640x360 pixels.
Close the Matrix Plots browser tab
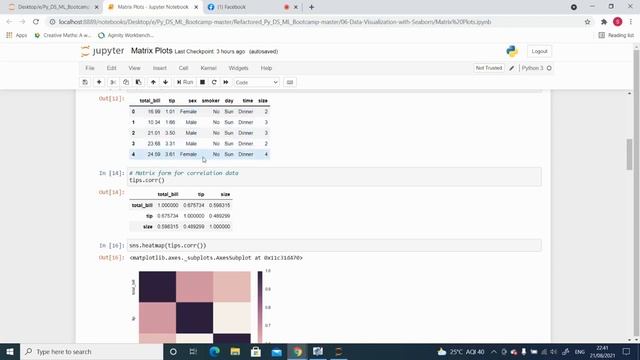196,7
